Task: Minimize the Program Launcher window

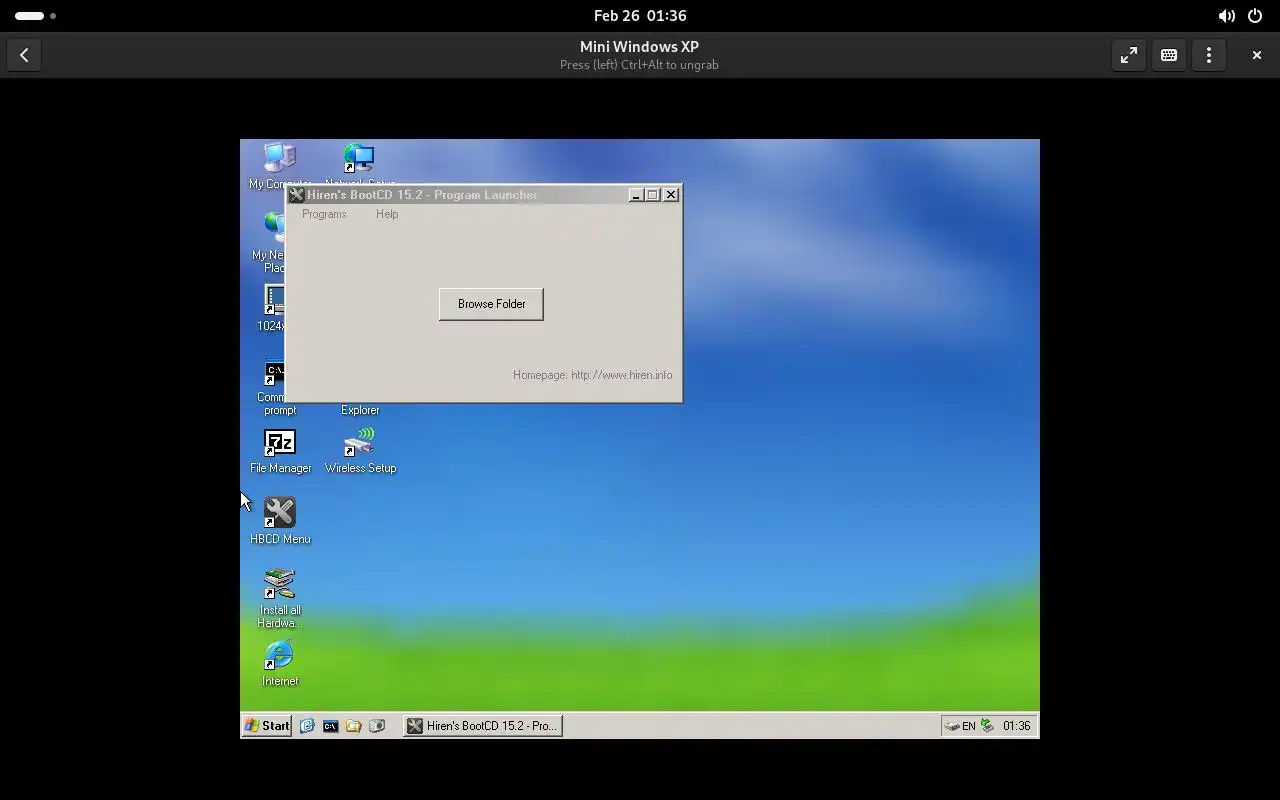Action: click(635, 195)
